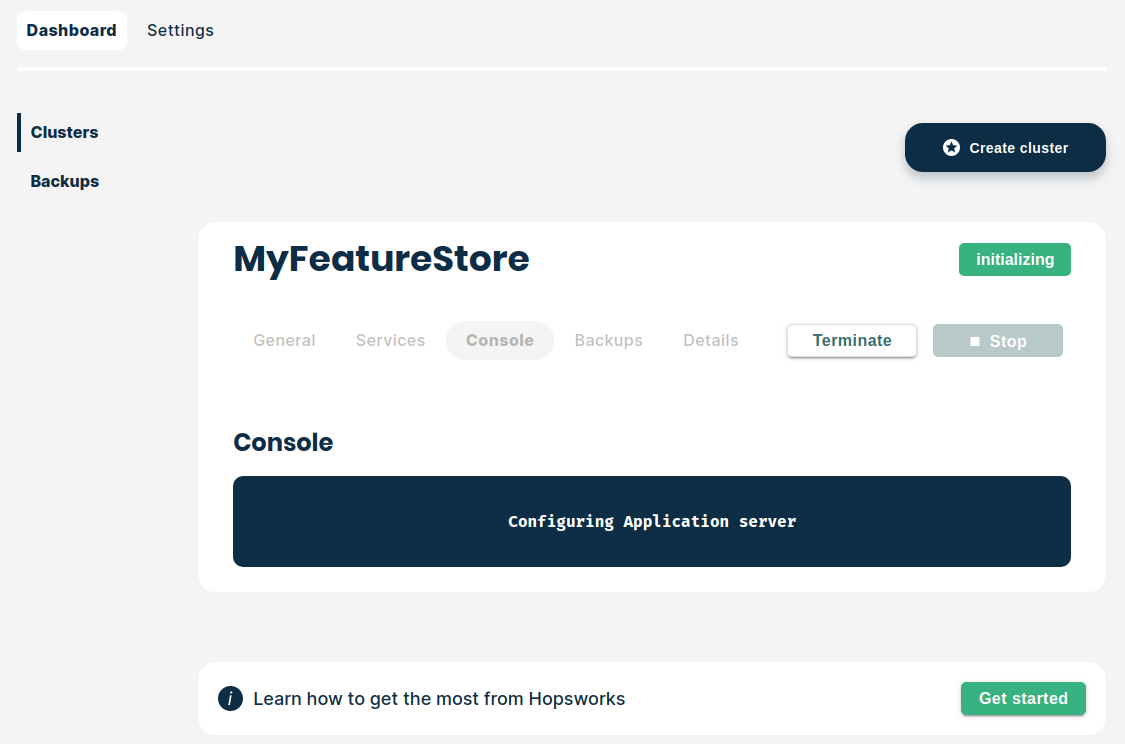Click the console output message box
The height and width of the screenshot is (744, 1125).
tap(651, 521)
